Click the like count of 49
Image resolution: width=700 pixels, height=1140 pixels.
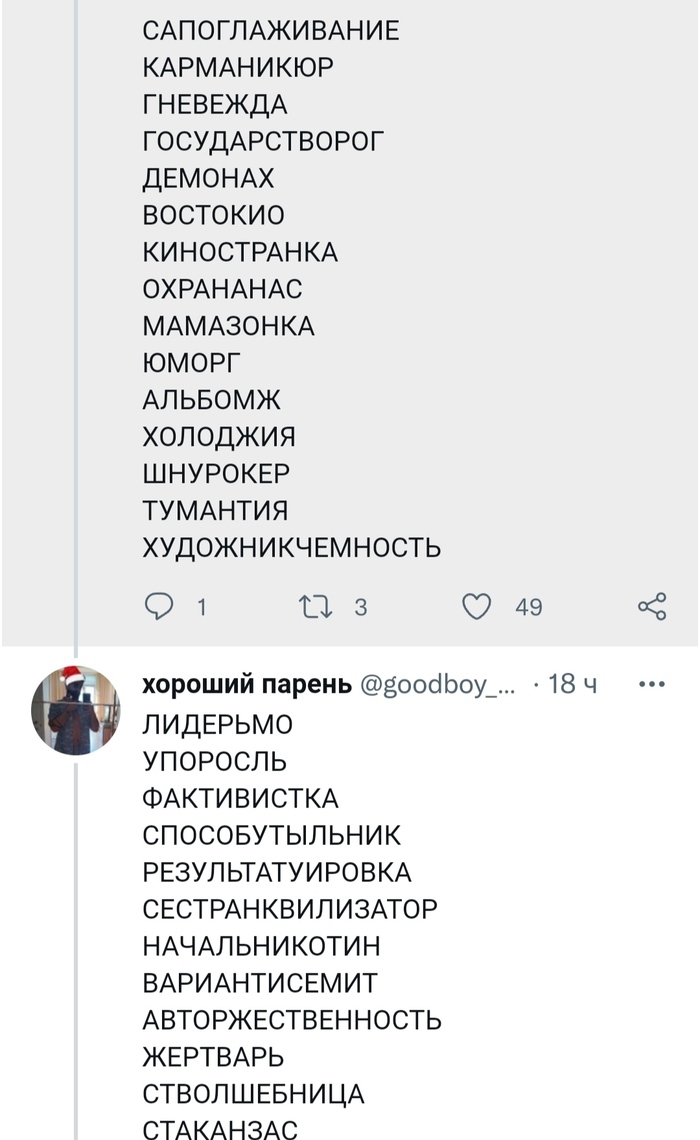point(528,607)
